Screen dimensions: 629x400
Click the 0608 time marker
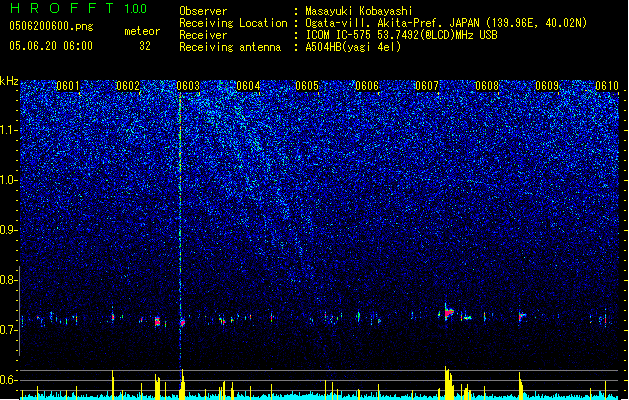(x=487, y=86)
